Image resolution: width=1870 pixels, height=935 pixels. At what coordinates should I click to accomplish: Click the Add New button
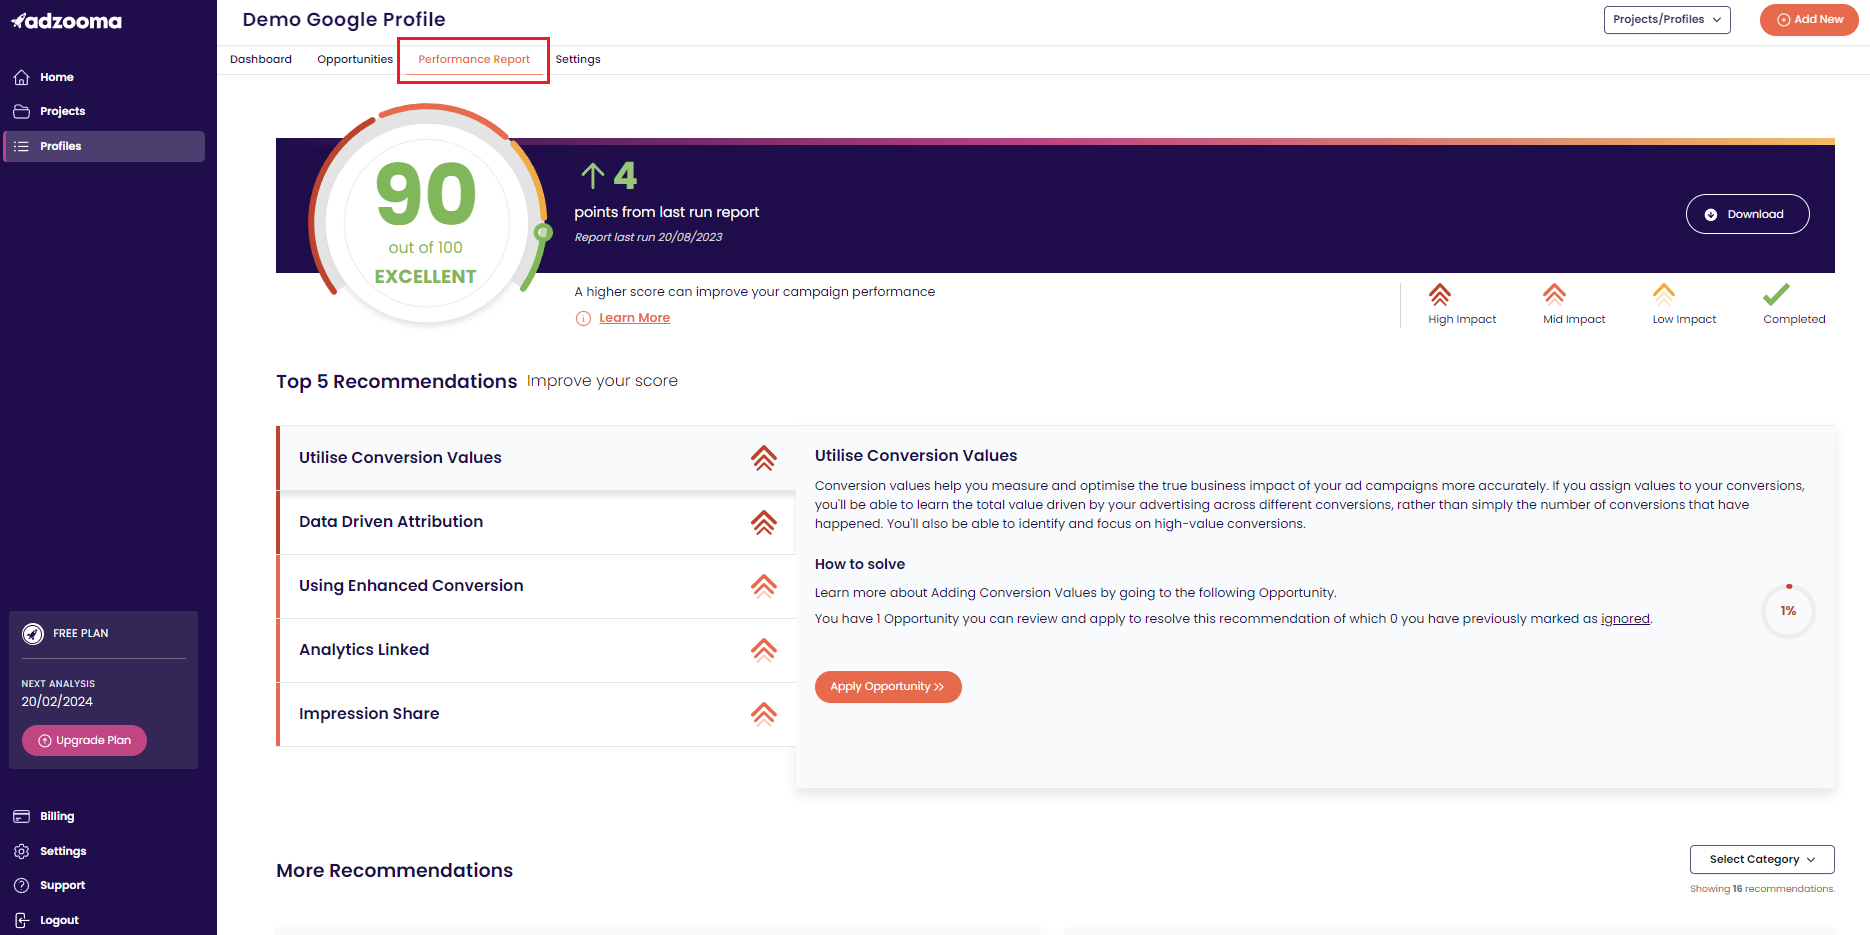(x=1809, y=20)
